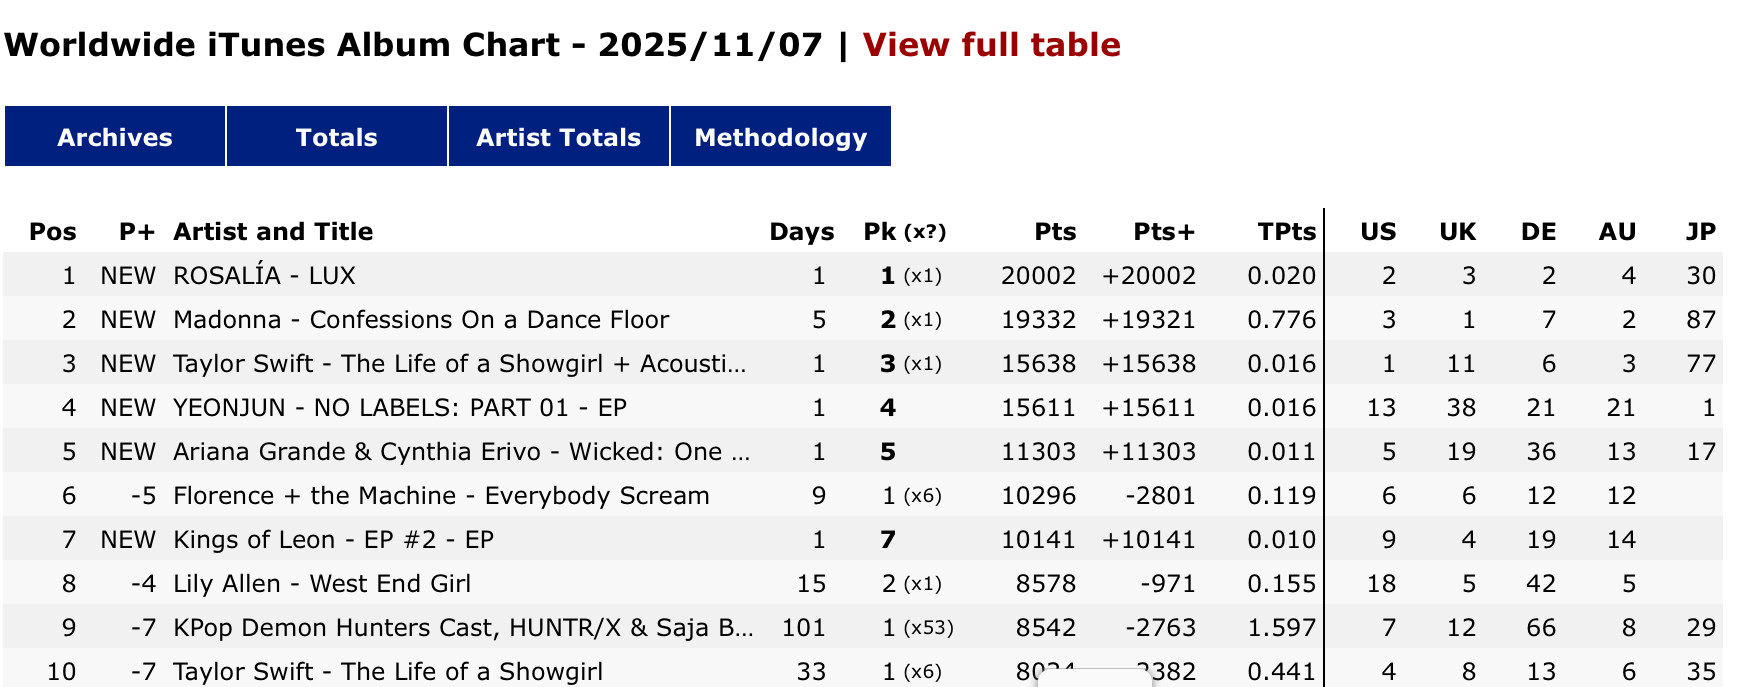Open the View full table link
The width and height of the screenshot is (1745, 687).
click(x=991, y=45)
